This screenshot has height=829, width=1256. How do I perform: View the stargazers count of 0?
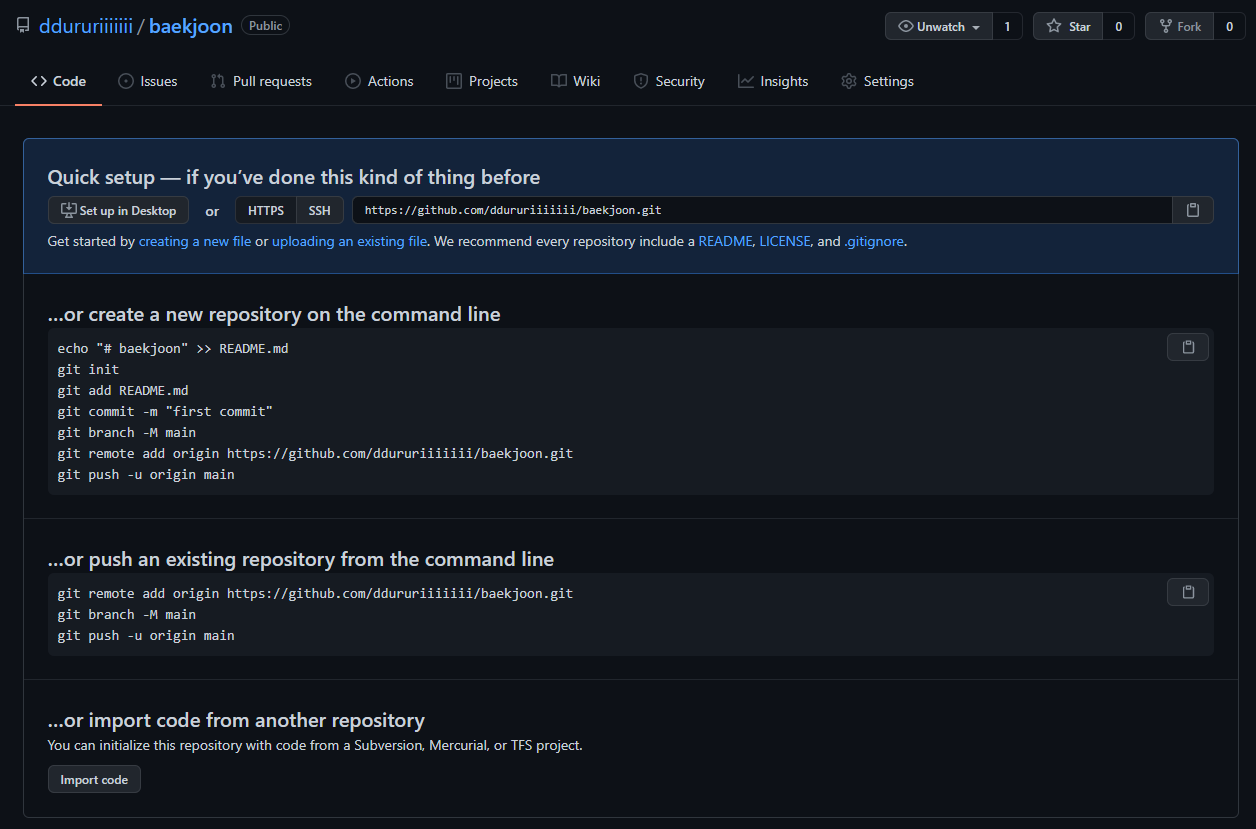pyautogui.click(x=1118, y=26)
